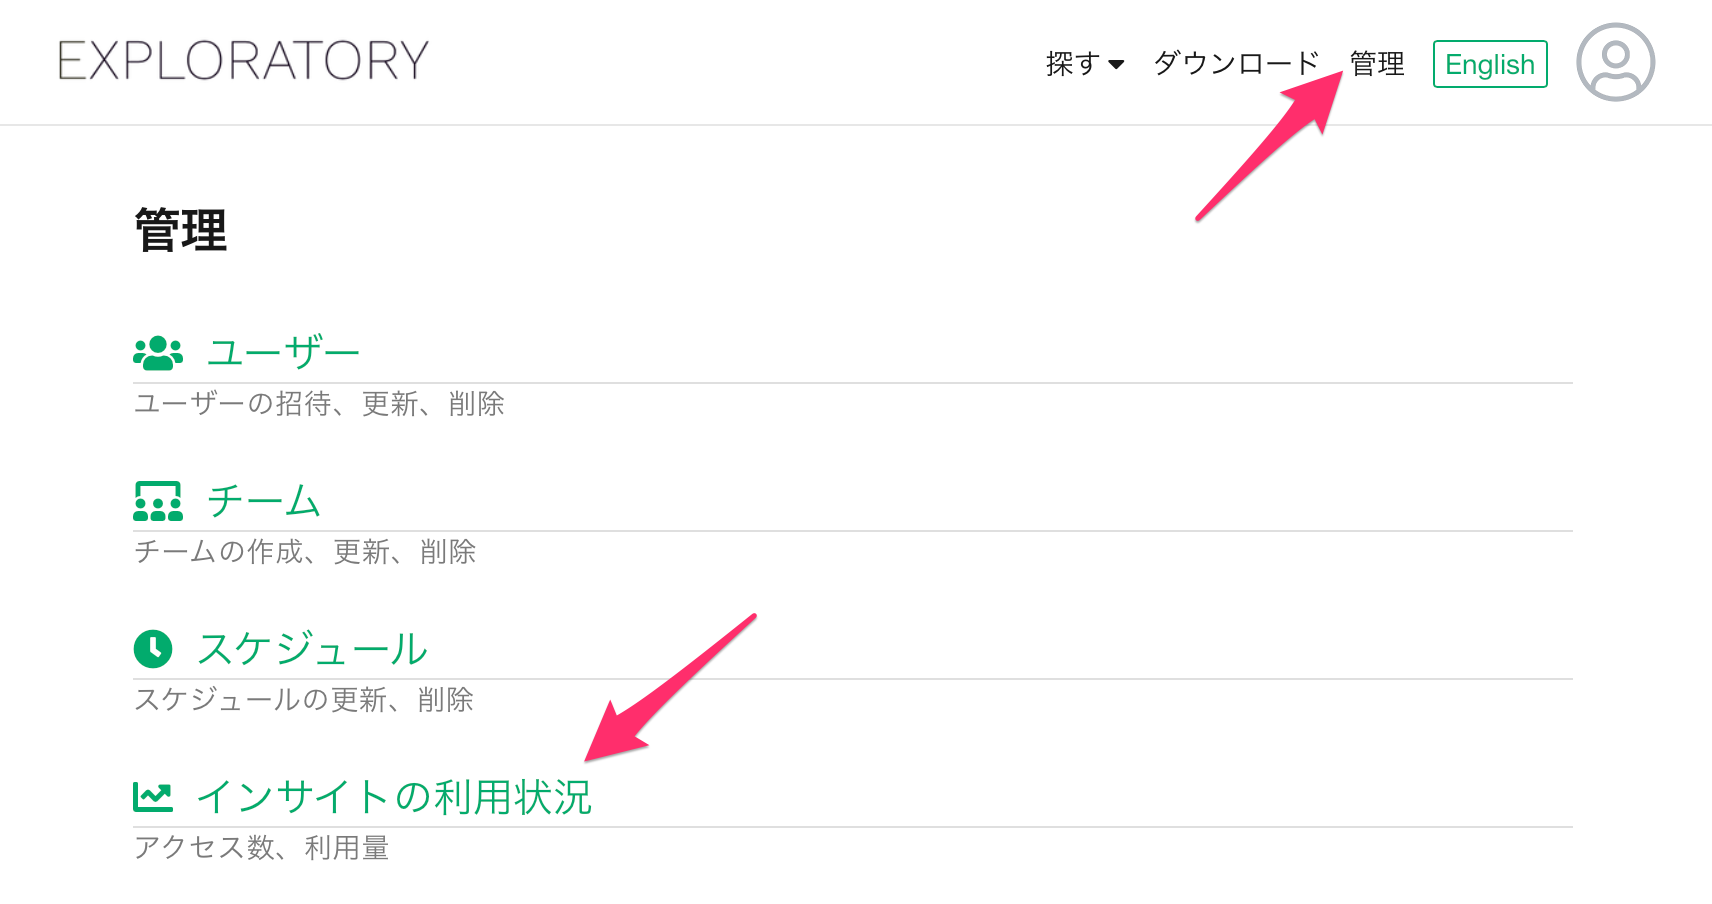Open the 探す menu
The image size is (1712, 904).
click(x=1085, y=64)
